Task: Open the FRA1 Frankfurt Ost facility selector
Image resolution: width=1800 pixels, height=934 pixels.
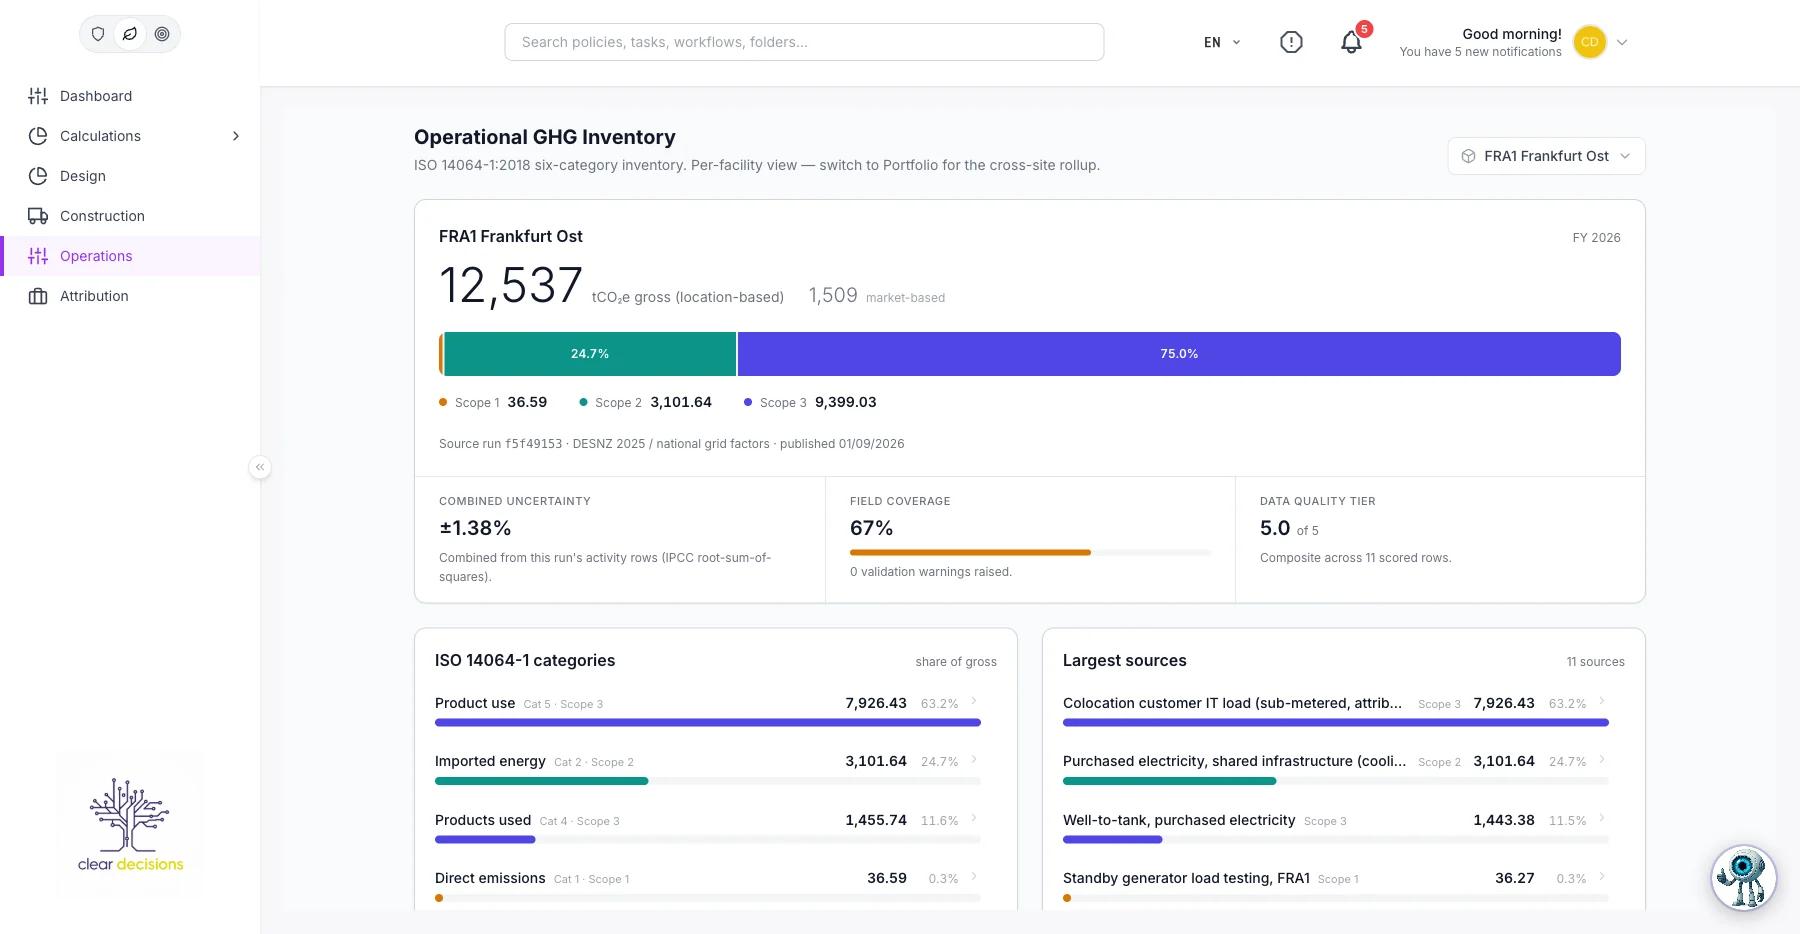Action: [1546, 156]
